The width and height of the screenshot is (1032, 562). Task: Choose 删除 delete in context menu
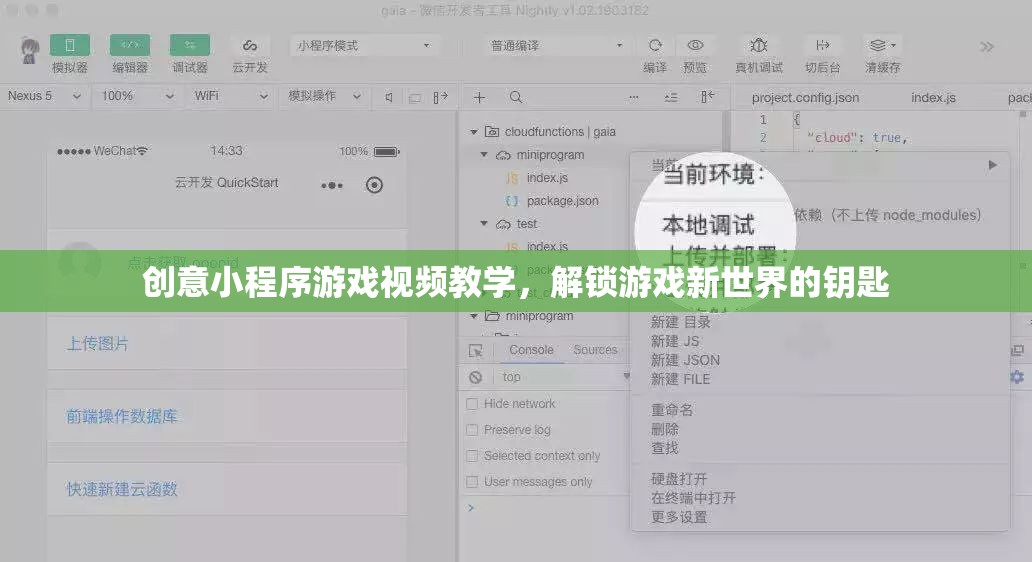click(x=665, y=429)
